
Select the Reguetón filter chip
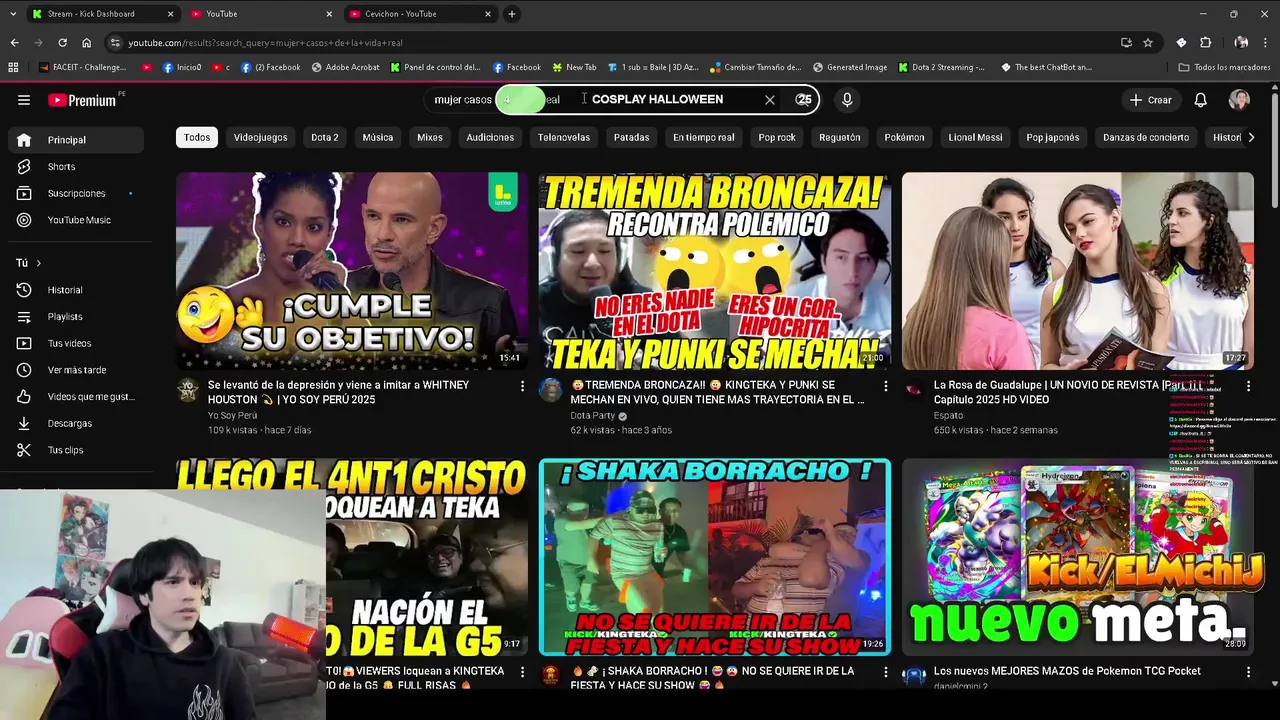click(x=840, y=137)
